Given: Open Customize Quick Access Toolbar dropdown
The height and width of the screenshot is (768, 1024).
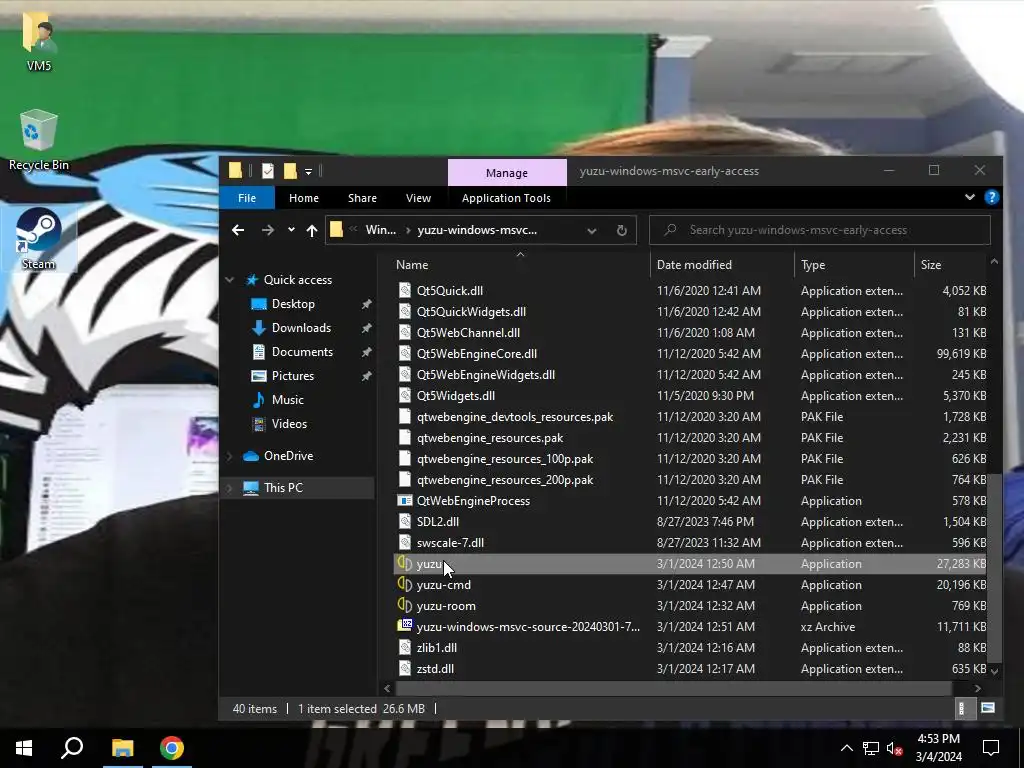Looking at the screenshot, I should click(308, 172).
